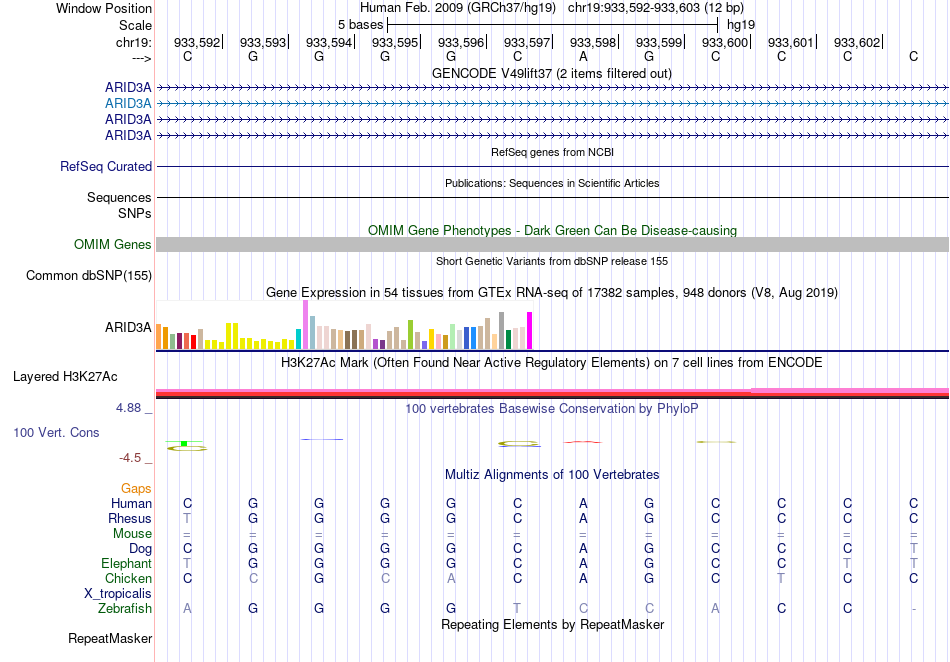The height and width of the screenshot is (662, 950).
Task: Click the 5 bases scale bar
Action: [x=552, y=24]
